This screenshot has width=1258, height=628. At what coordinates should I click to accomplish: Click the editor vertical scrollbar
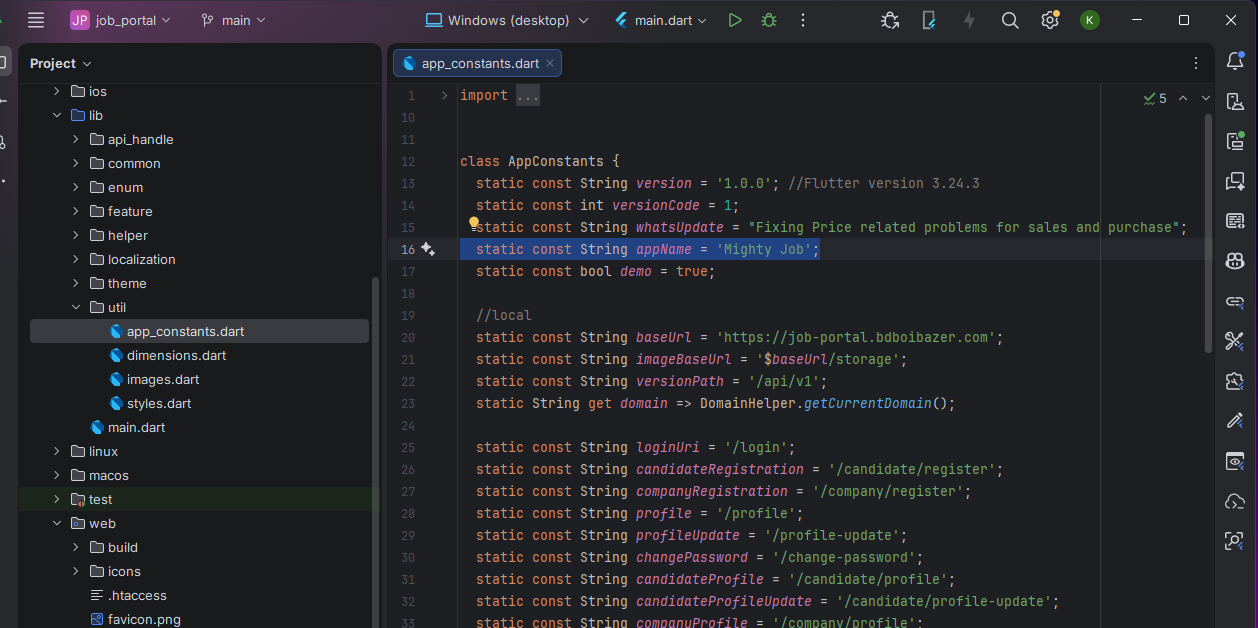coord(1207,232)
